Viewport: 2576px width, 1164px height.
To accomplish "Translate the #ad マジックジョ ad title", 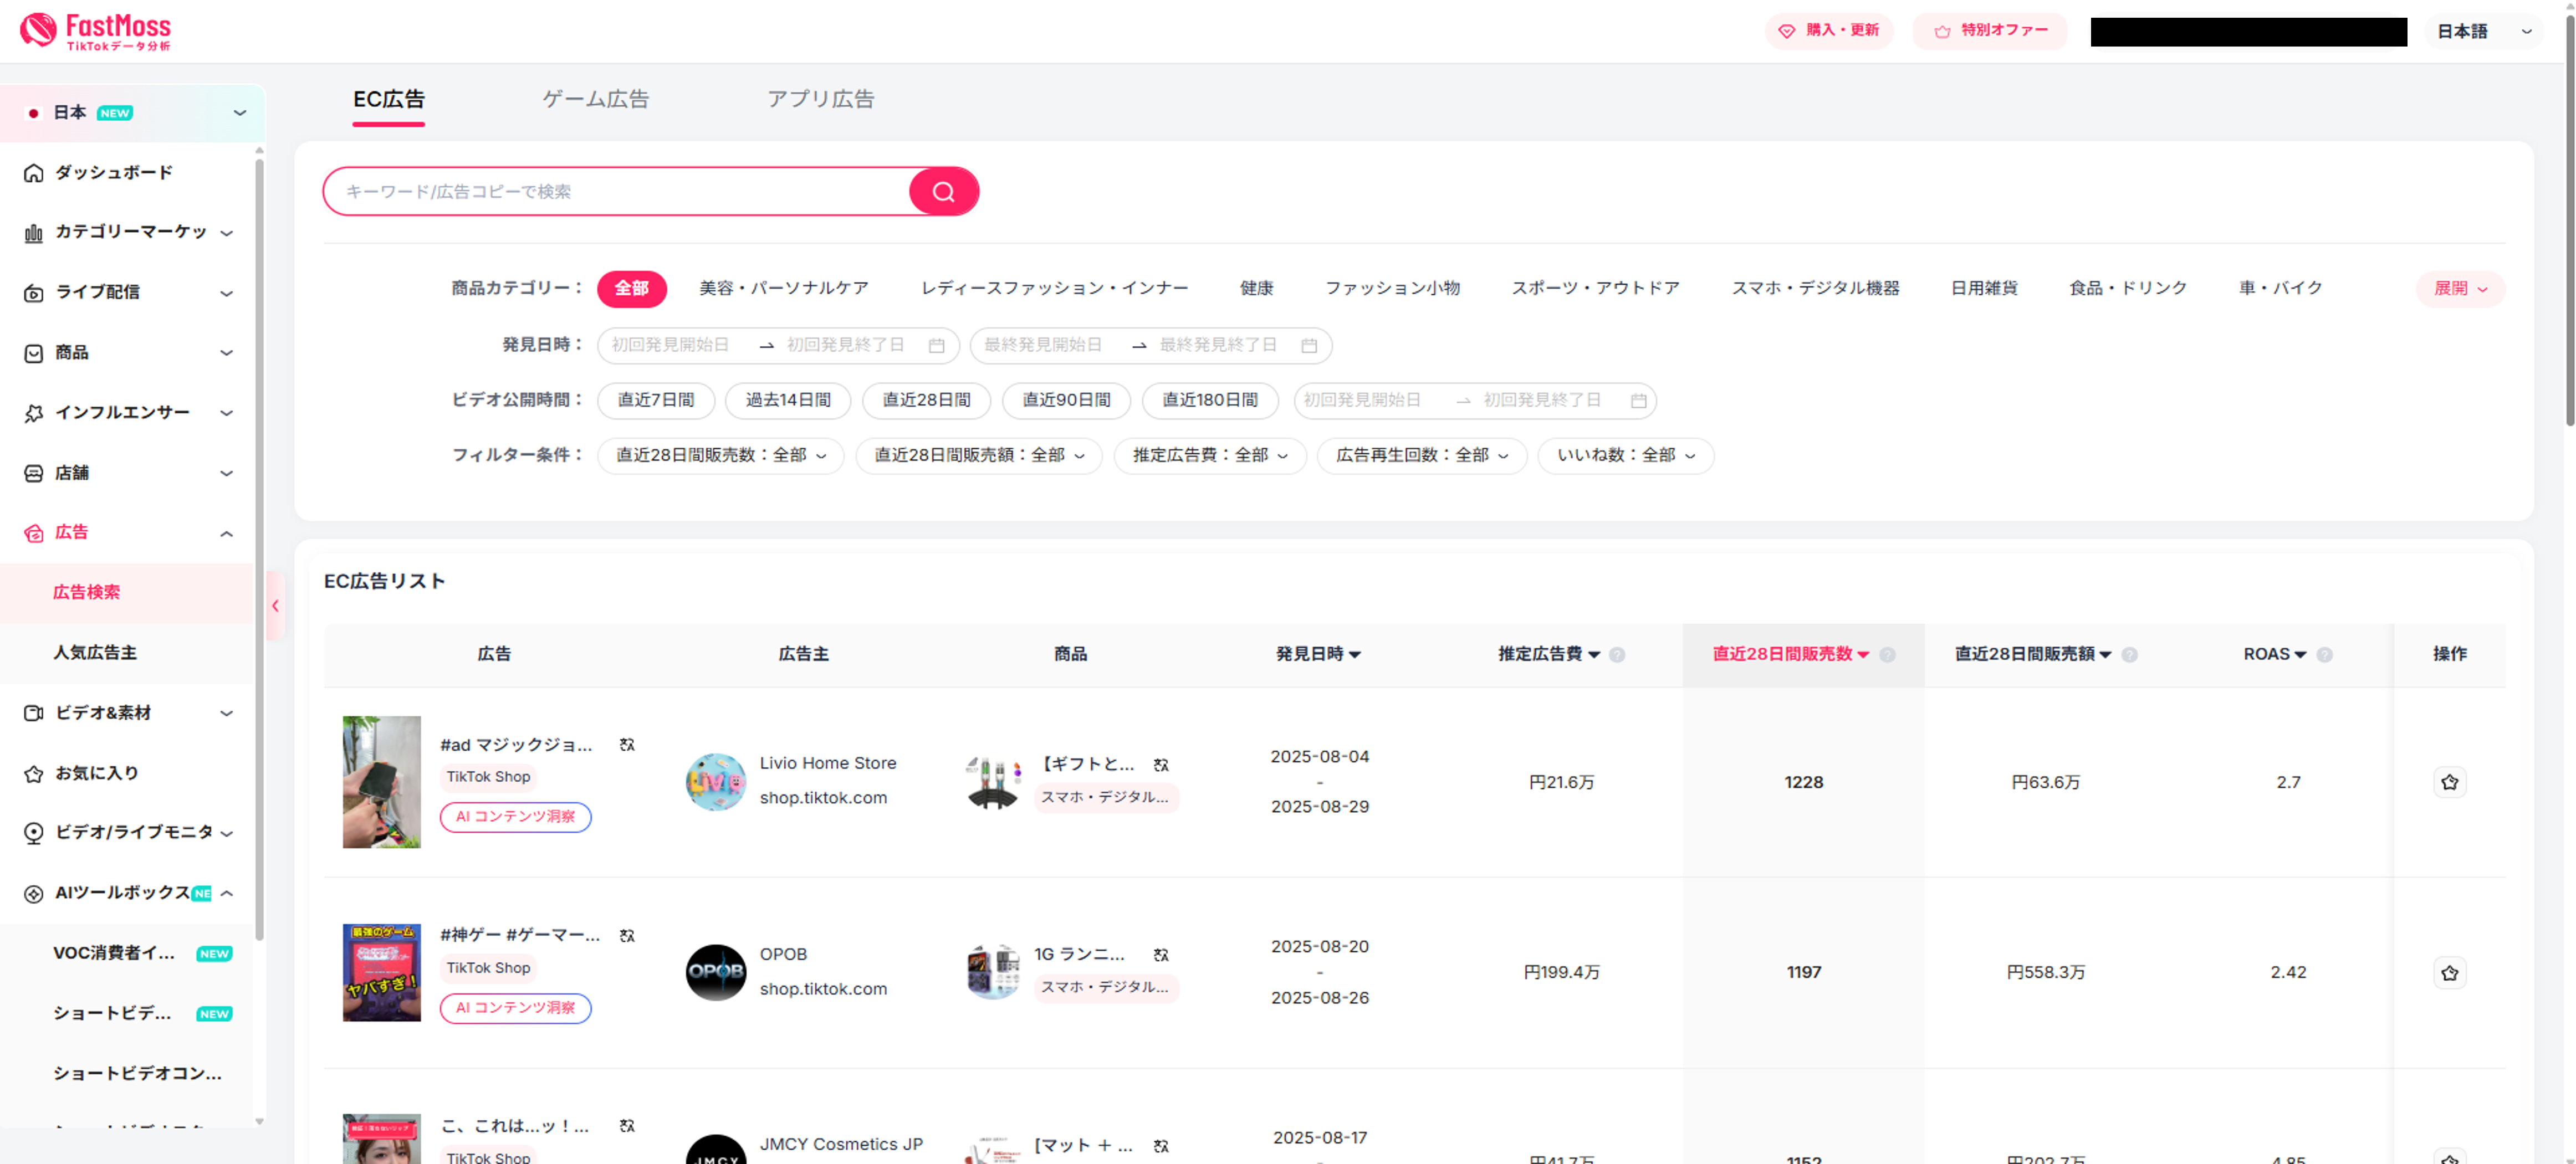I will pos(627,745).
